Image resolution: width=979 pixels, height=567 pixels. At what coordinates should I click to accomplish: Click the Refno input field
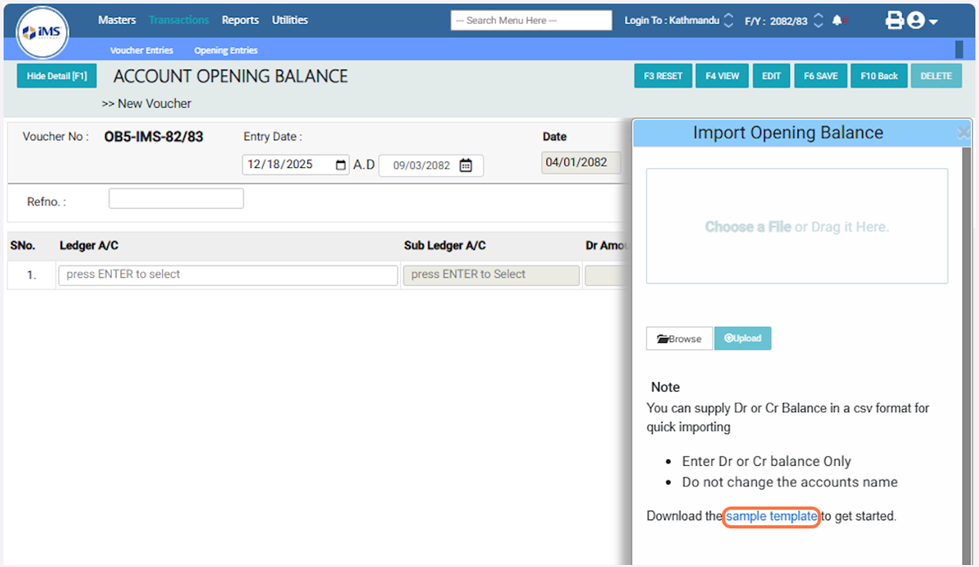click(176, 199)
